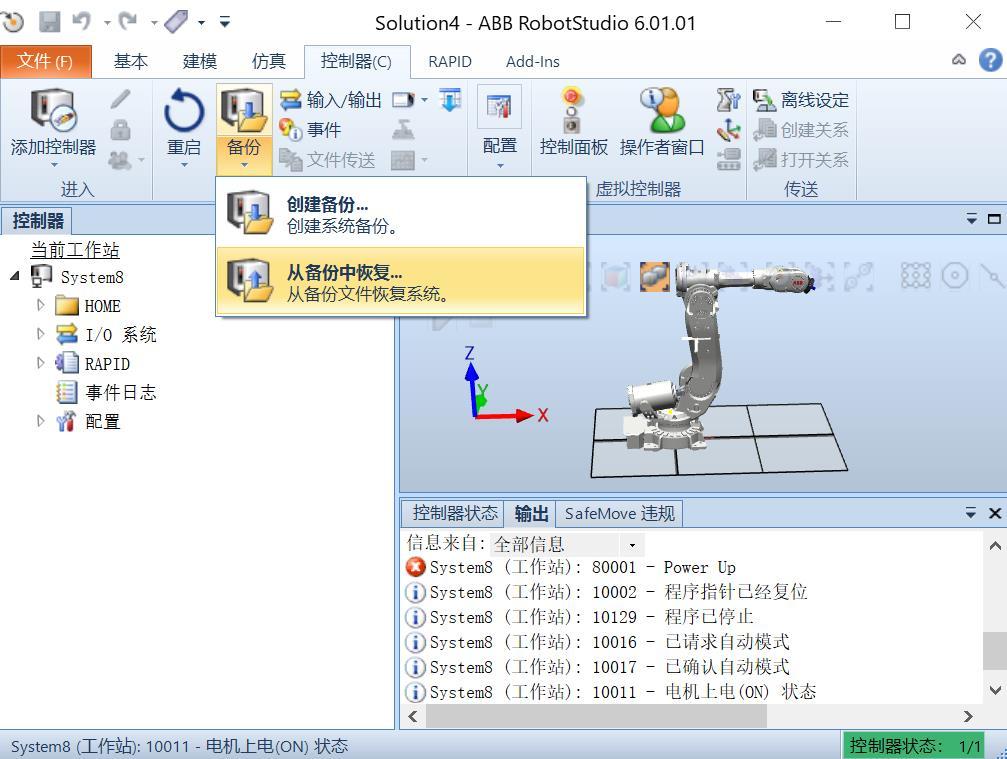Select the Output (输出) tab
This screenshot has height=759, width=1007.
pyautogui.click(x=531, y=514)
